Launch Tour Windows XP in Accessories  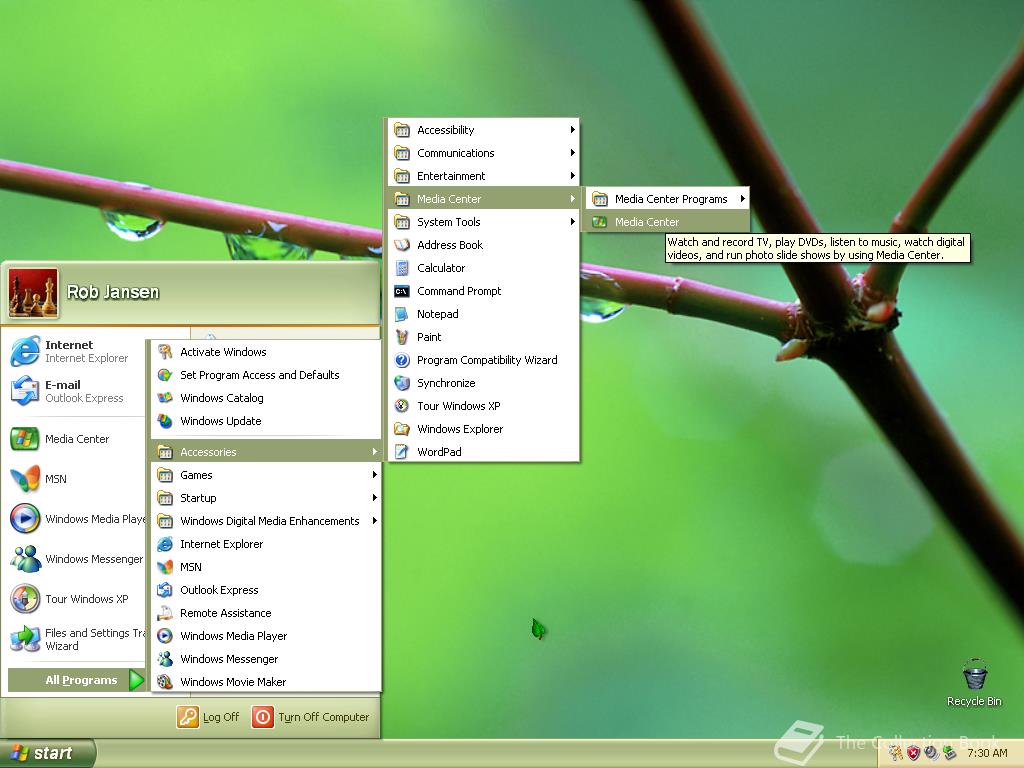483,406
